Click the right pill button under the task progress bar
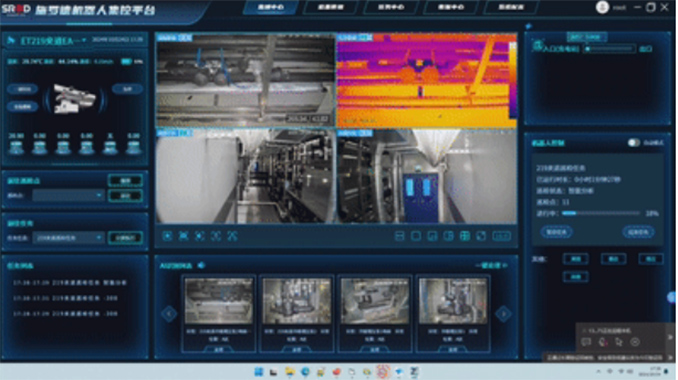This screenshot has width=678, height=380. (638, 232)
